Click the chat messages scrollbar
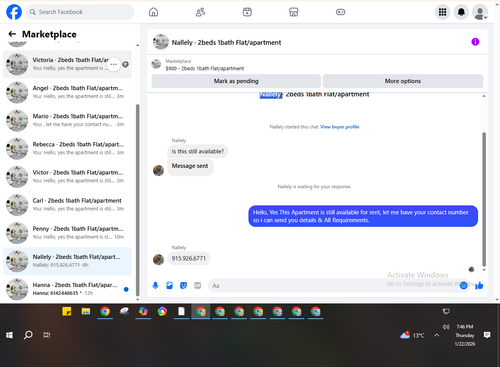Screen dimensions: 500x367 [484, 199]
